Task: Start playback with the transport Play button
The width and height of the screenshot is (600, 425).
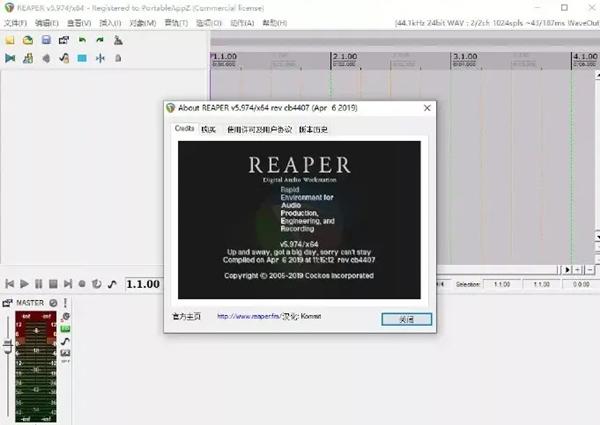Action: click(24, 284)
